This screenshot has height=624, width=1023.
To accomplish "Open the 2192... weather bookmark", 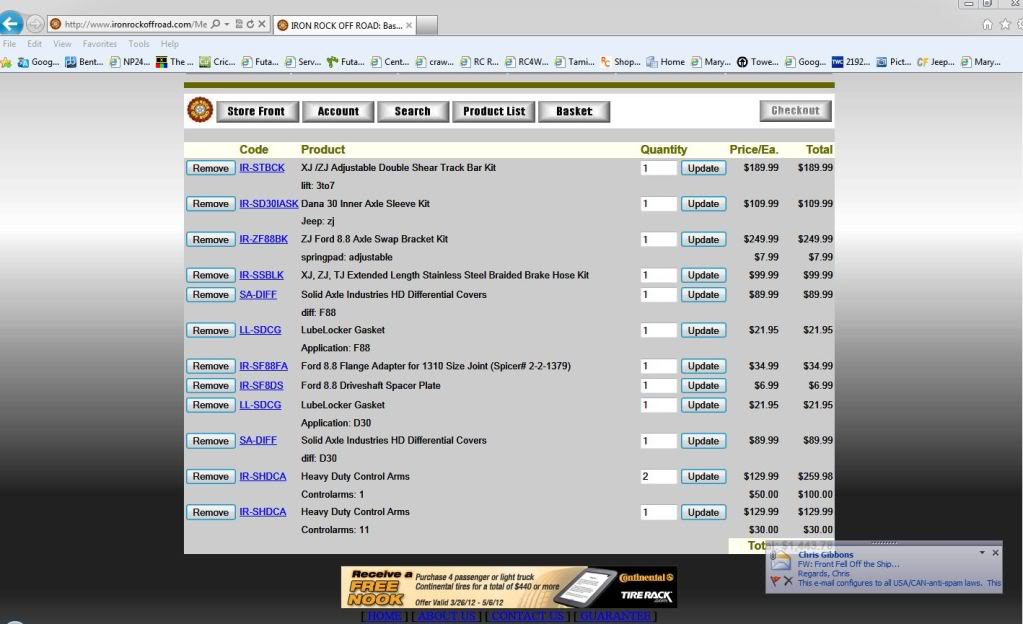I will coord(851,62).
